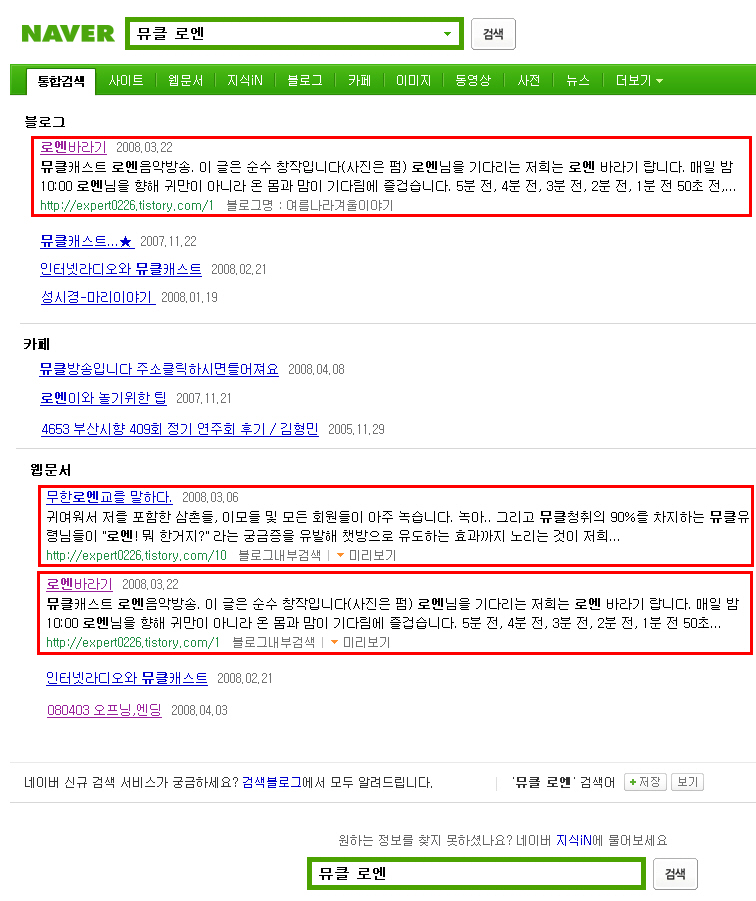Viewport: 756px width, 901px height.
Task: Click the bottom search input field
Action: [x=476, y=873]
